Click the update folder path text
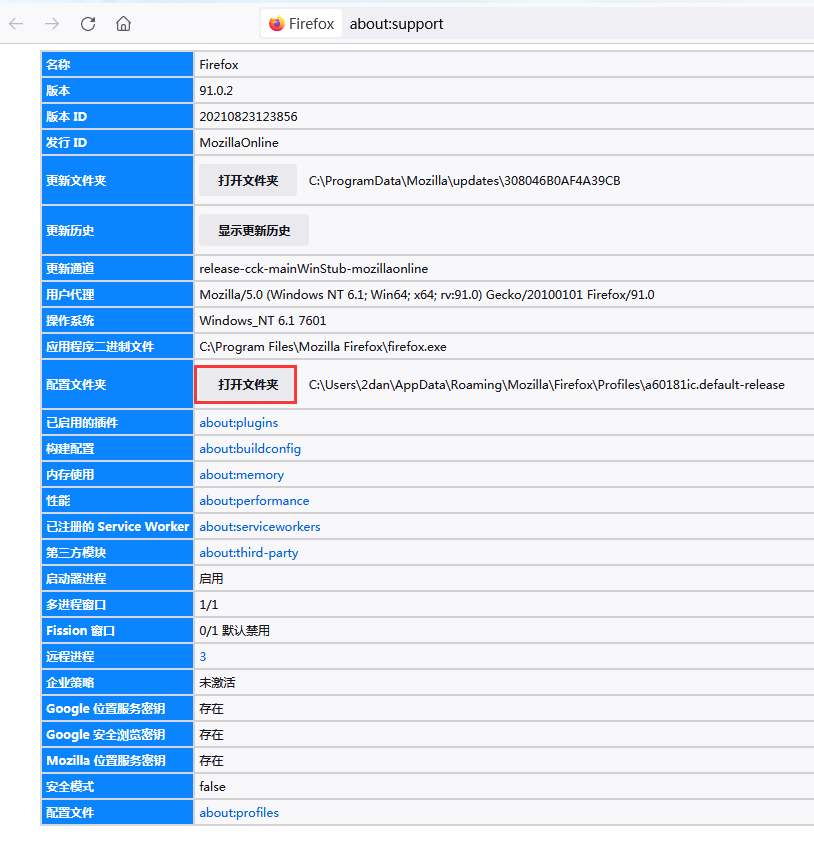 (464, 180)
